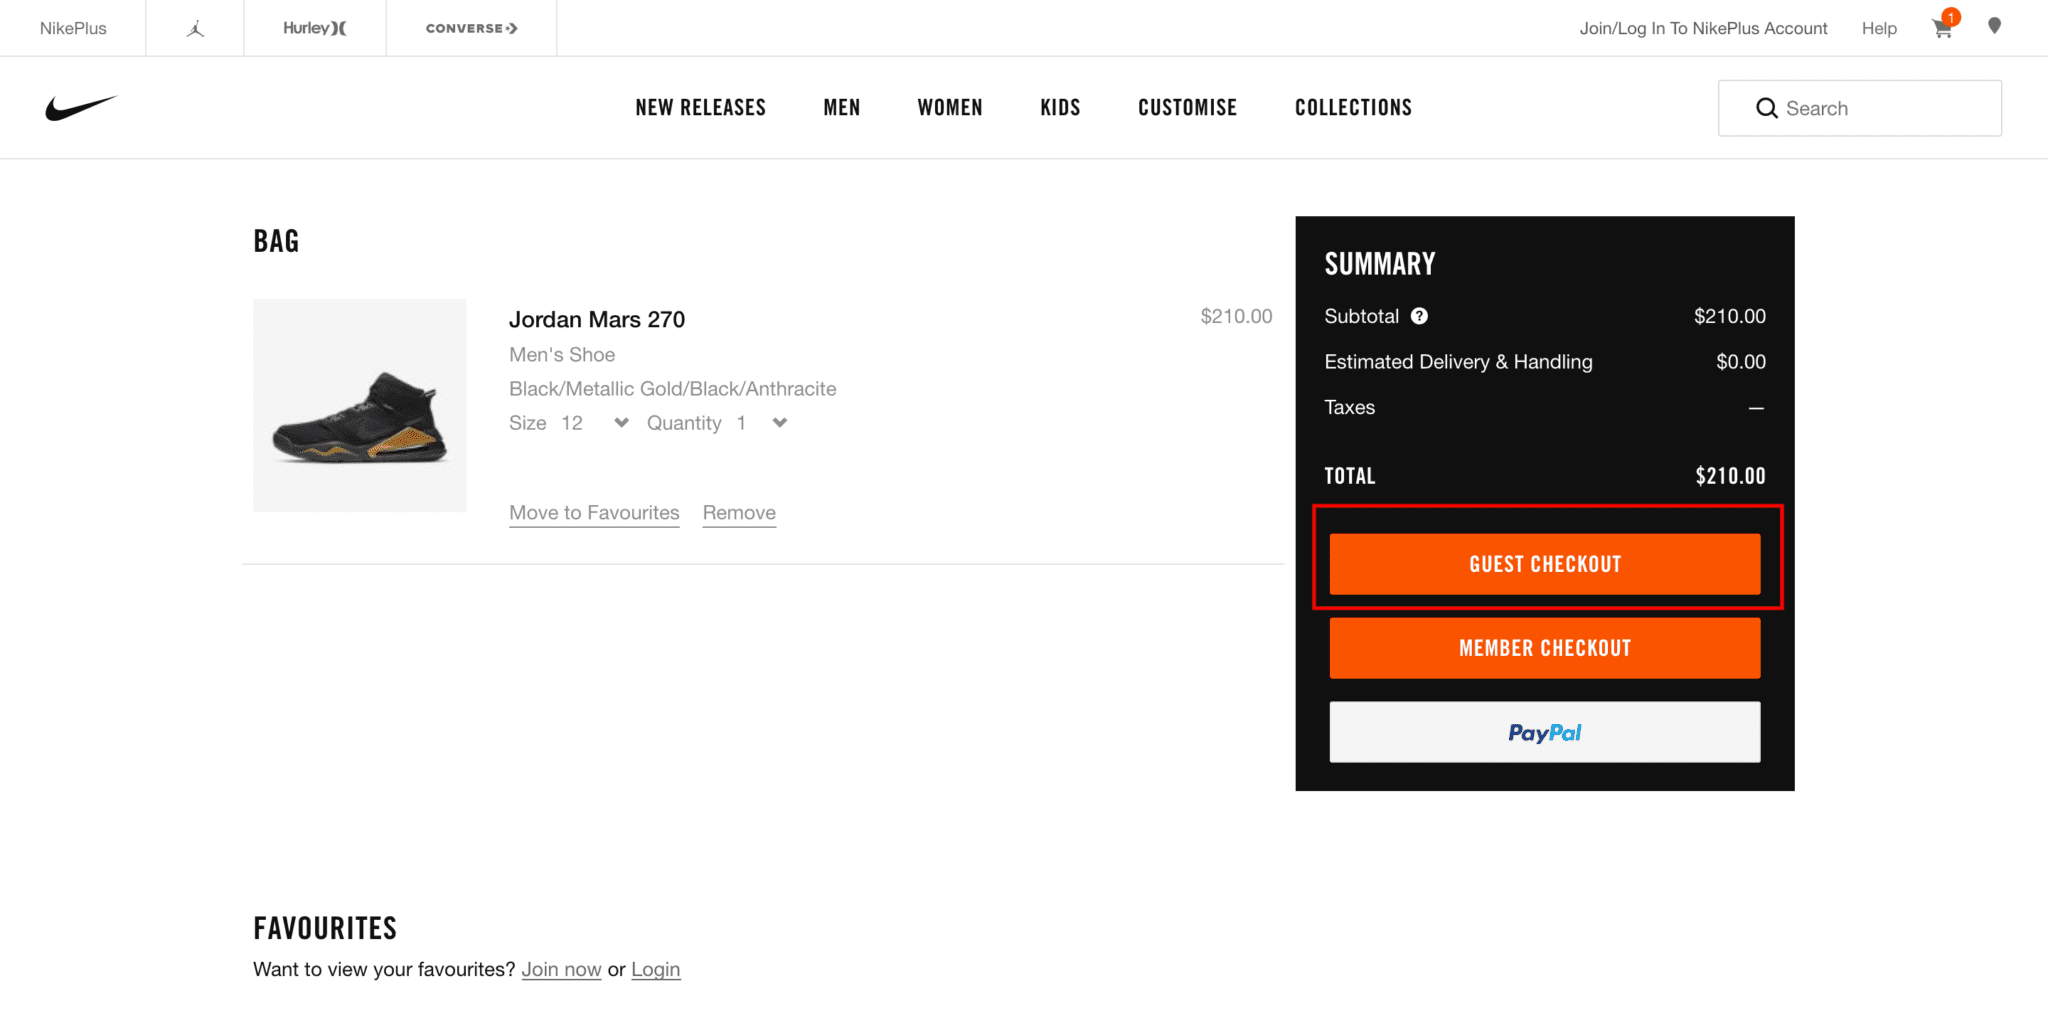Click the TOTAL $210.00 amount

click(x=1730, y=476)
